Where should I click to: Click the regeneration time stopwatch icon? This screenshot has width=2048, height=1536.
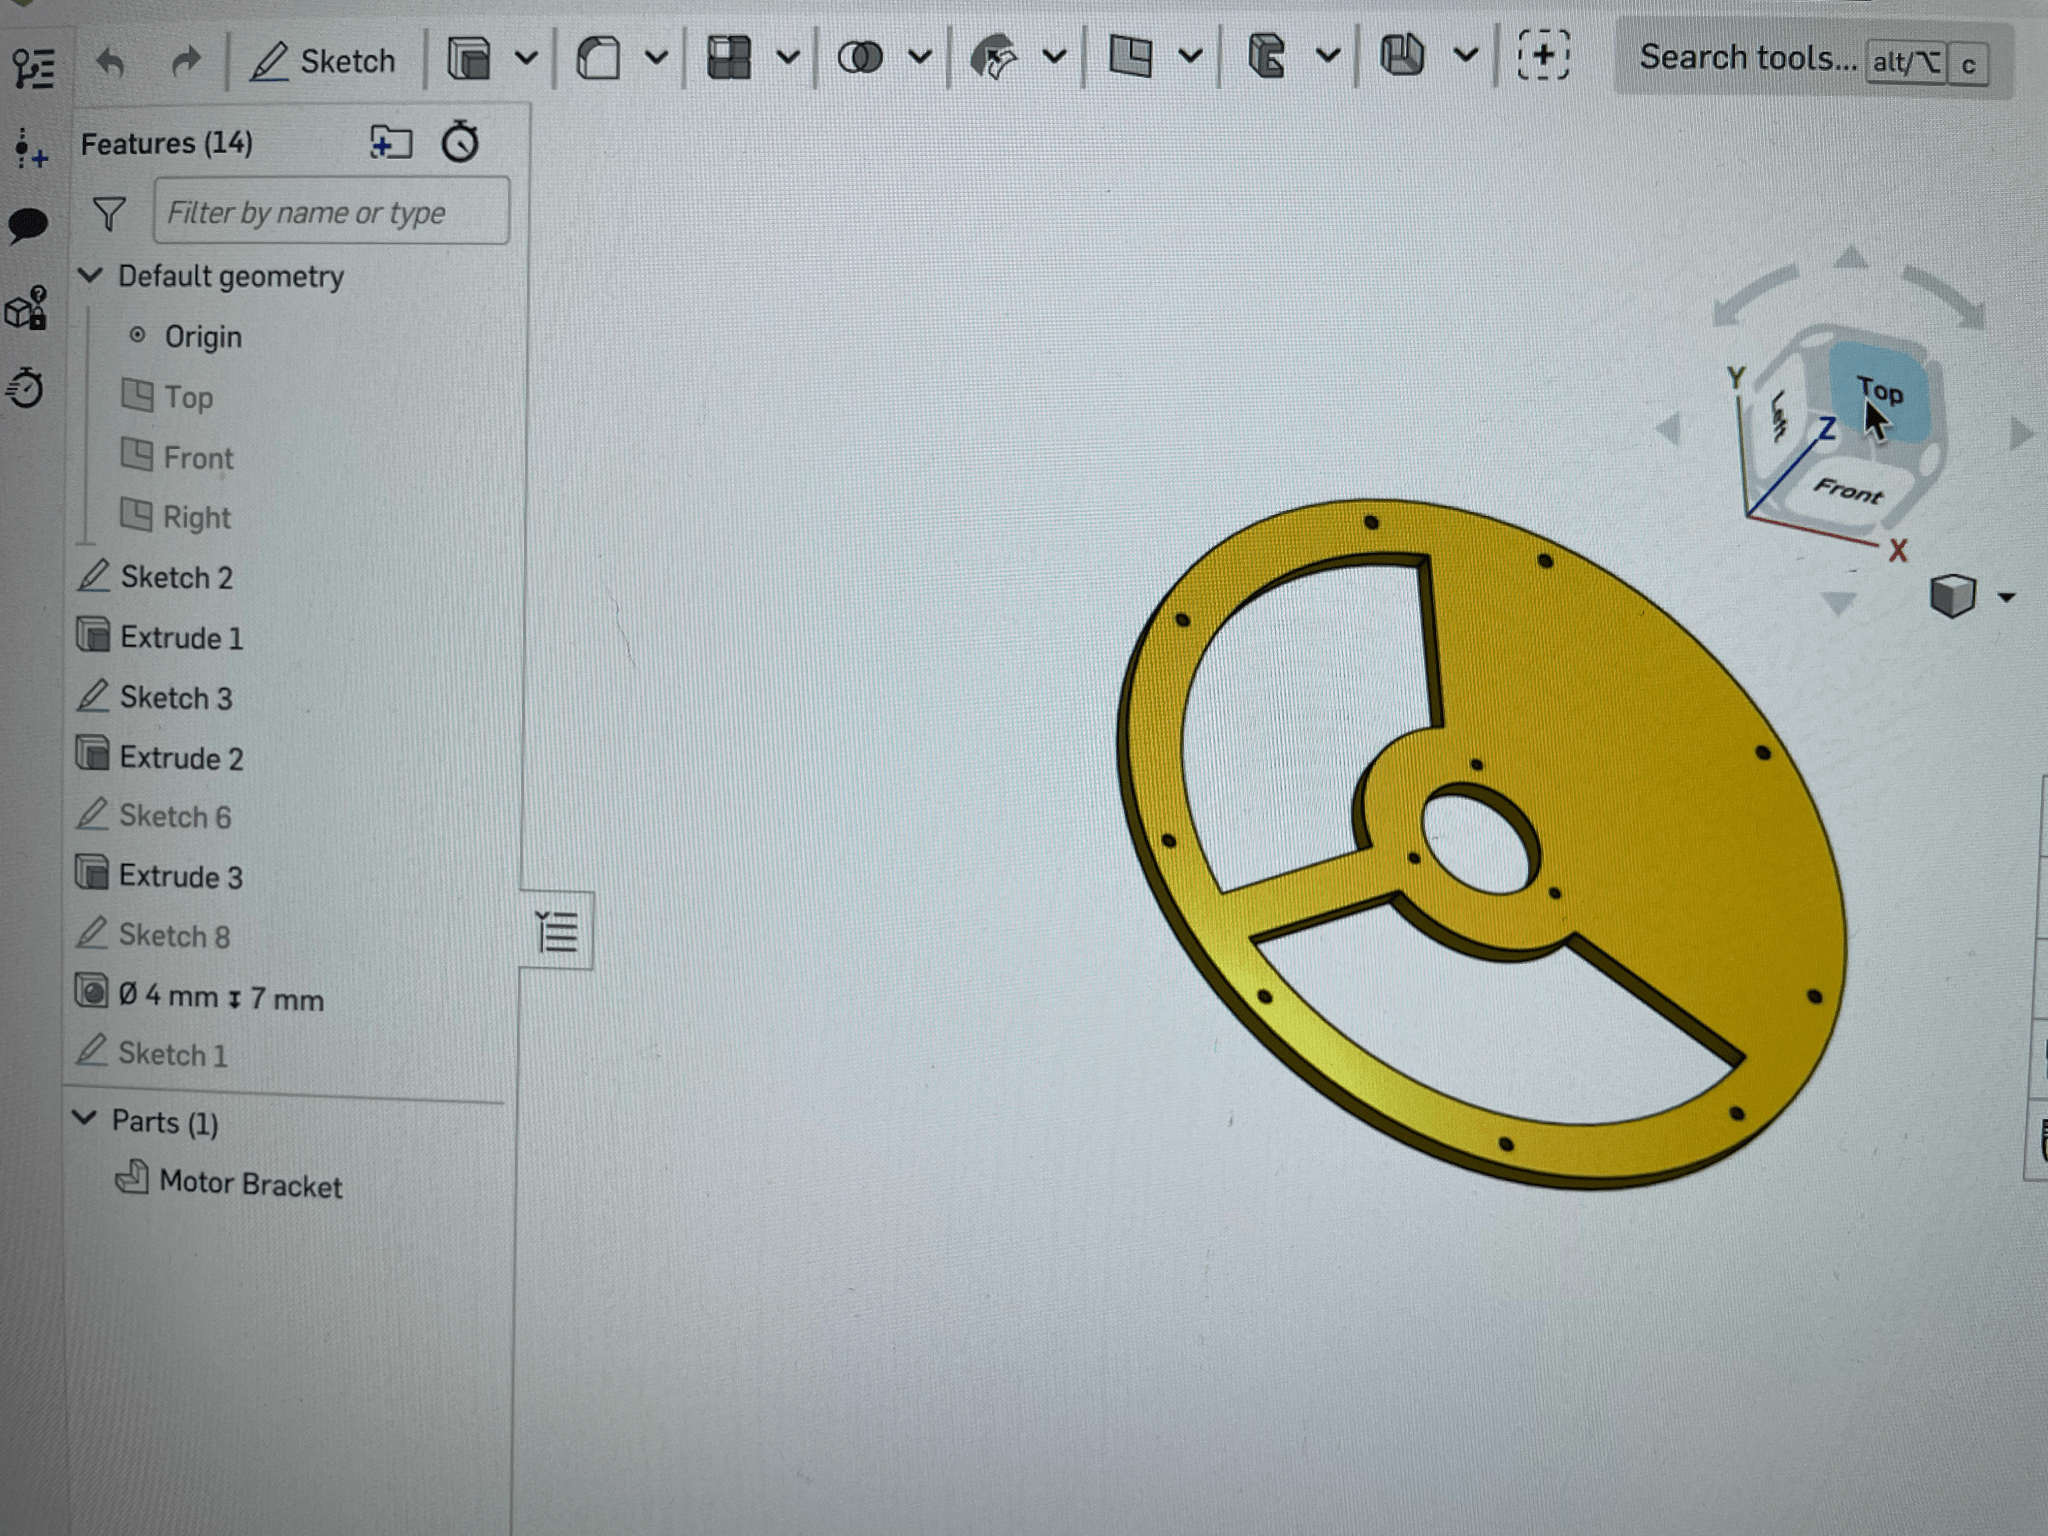click(x=460, y=141)
